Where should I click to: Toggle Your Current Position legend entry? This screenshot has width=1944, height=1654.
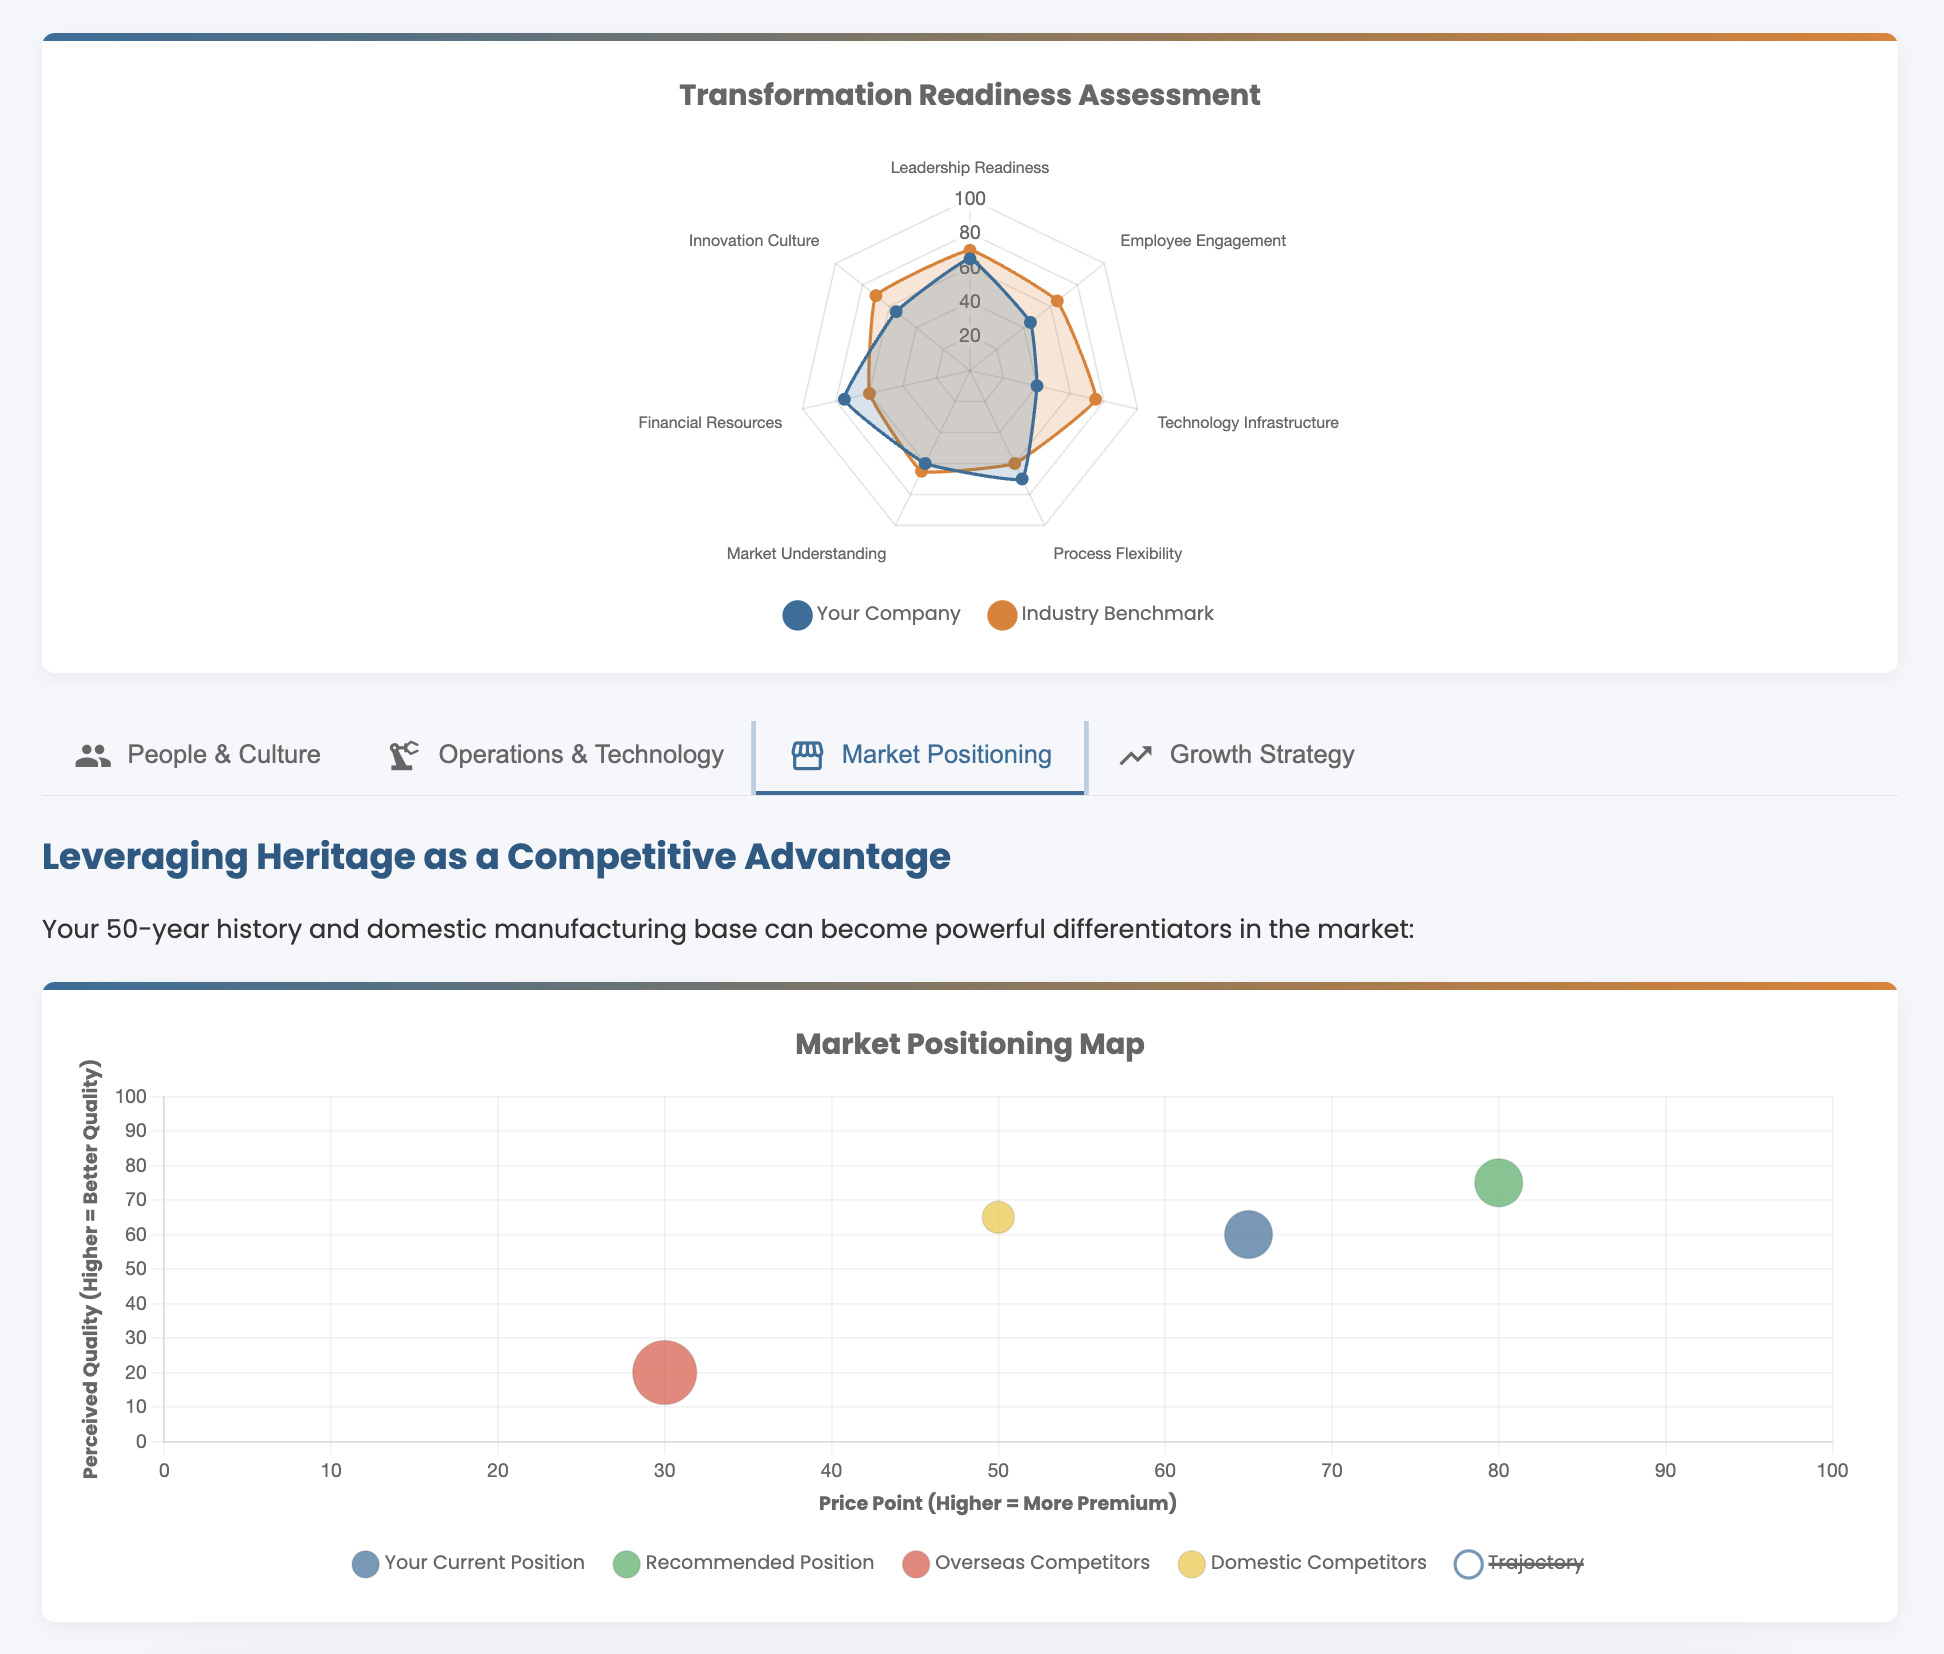point(484,1563)
